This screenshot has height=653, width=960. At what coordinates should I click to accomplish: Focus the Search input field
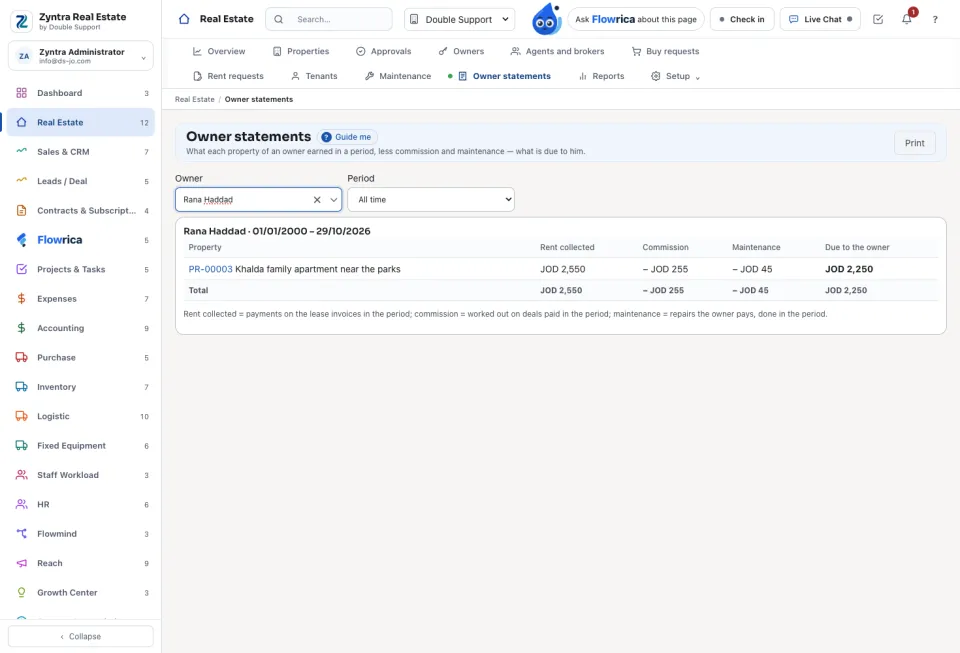(329, 20)
